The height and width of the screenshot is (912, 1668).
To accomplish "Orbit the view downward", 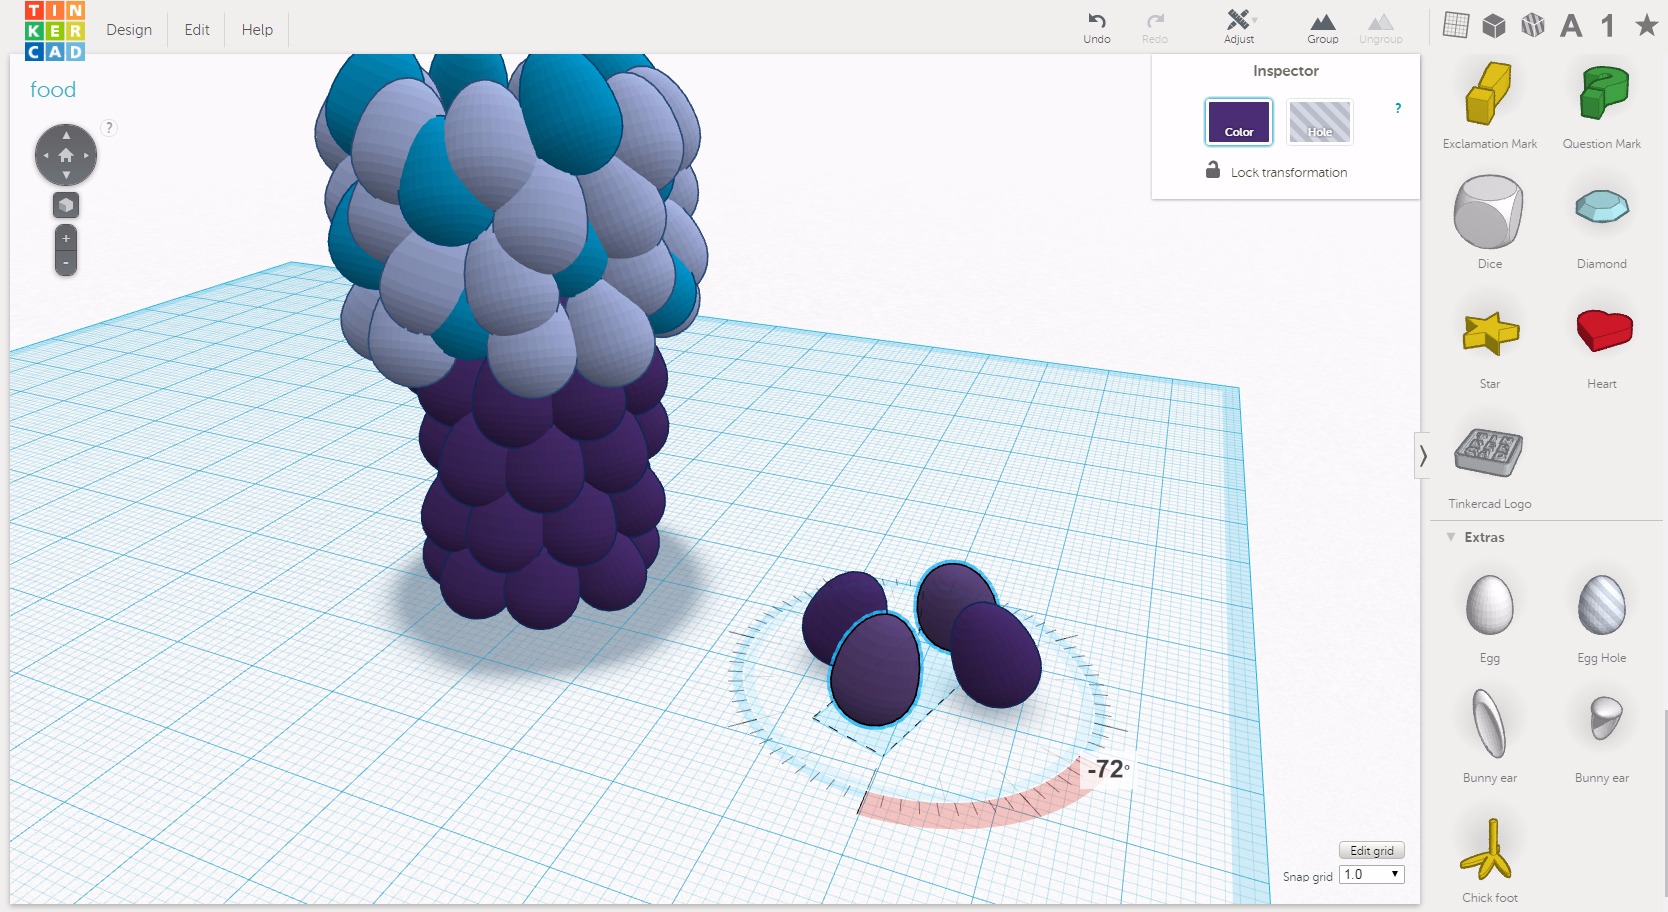I will click(x=66, y=175).
